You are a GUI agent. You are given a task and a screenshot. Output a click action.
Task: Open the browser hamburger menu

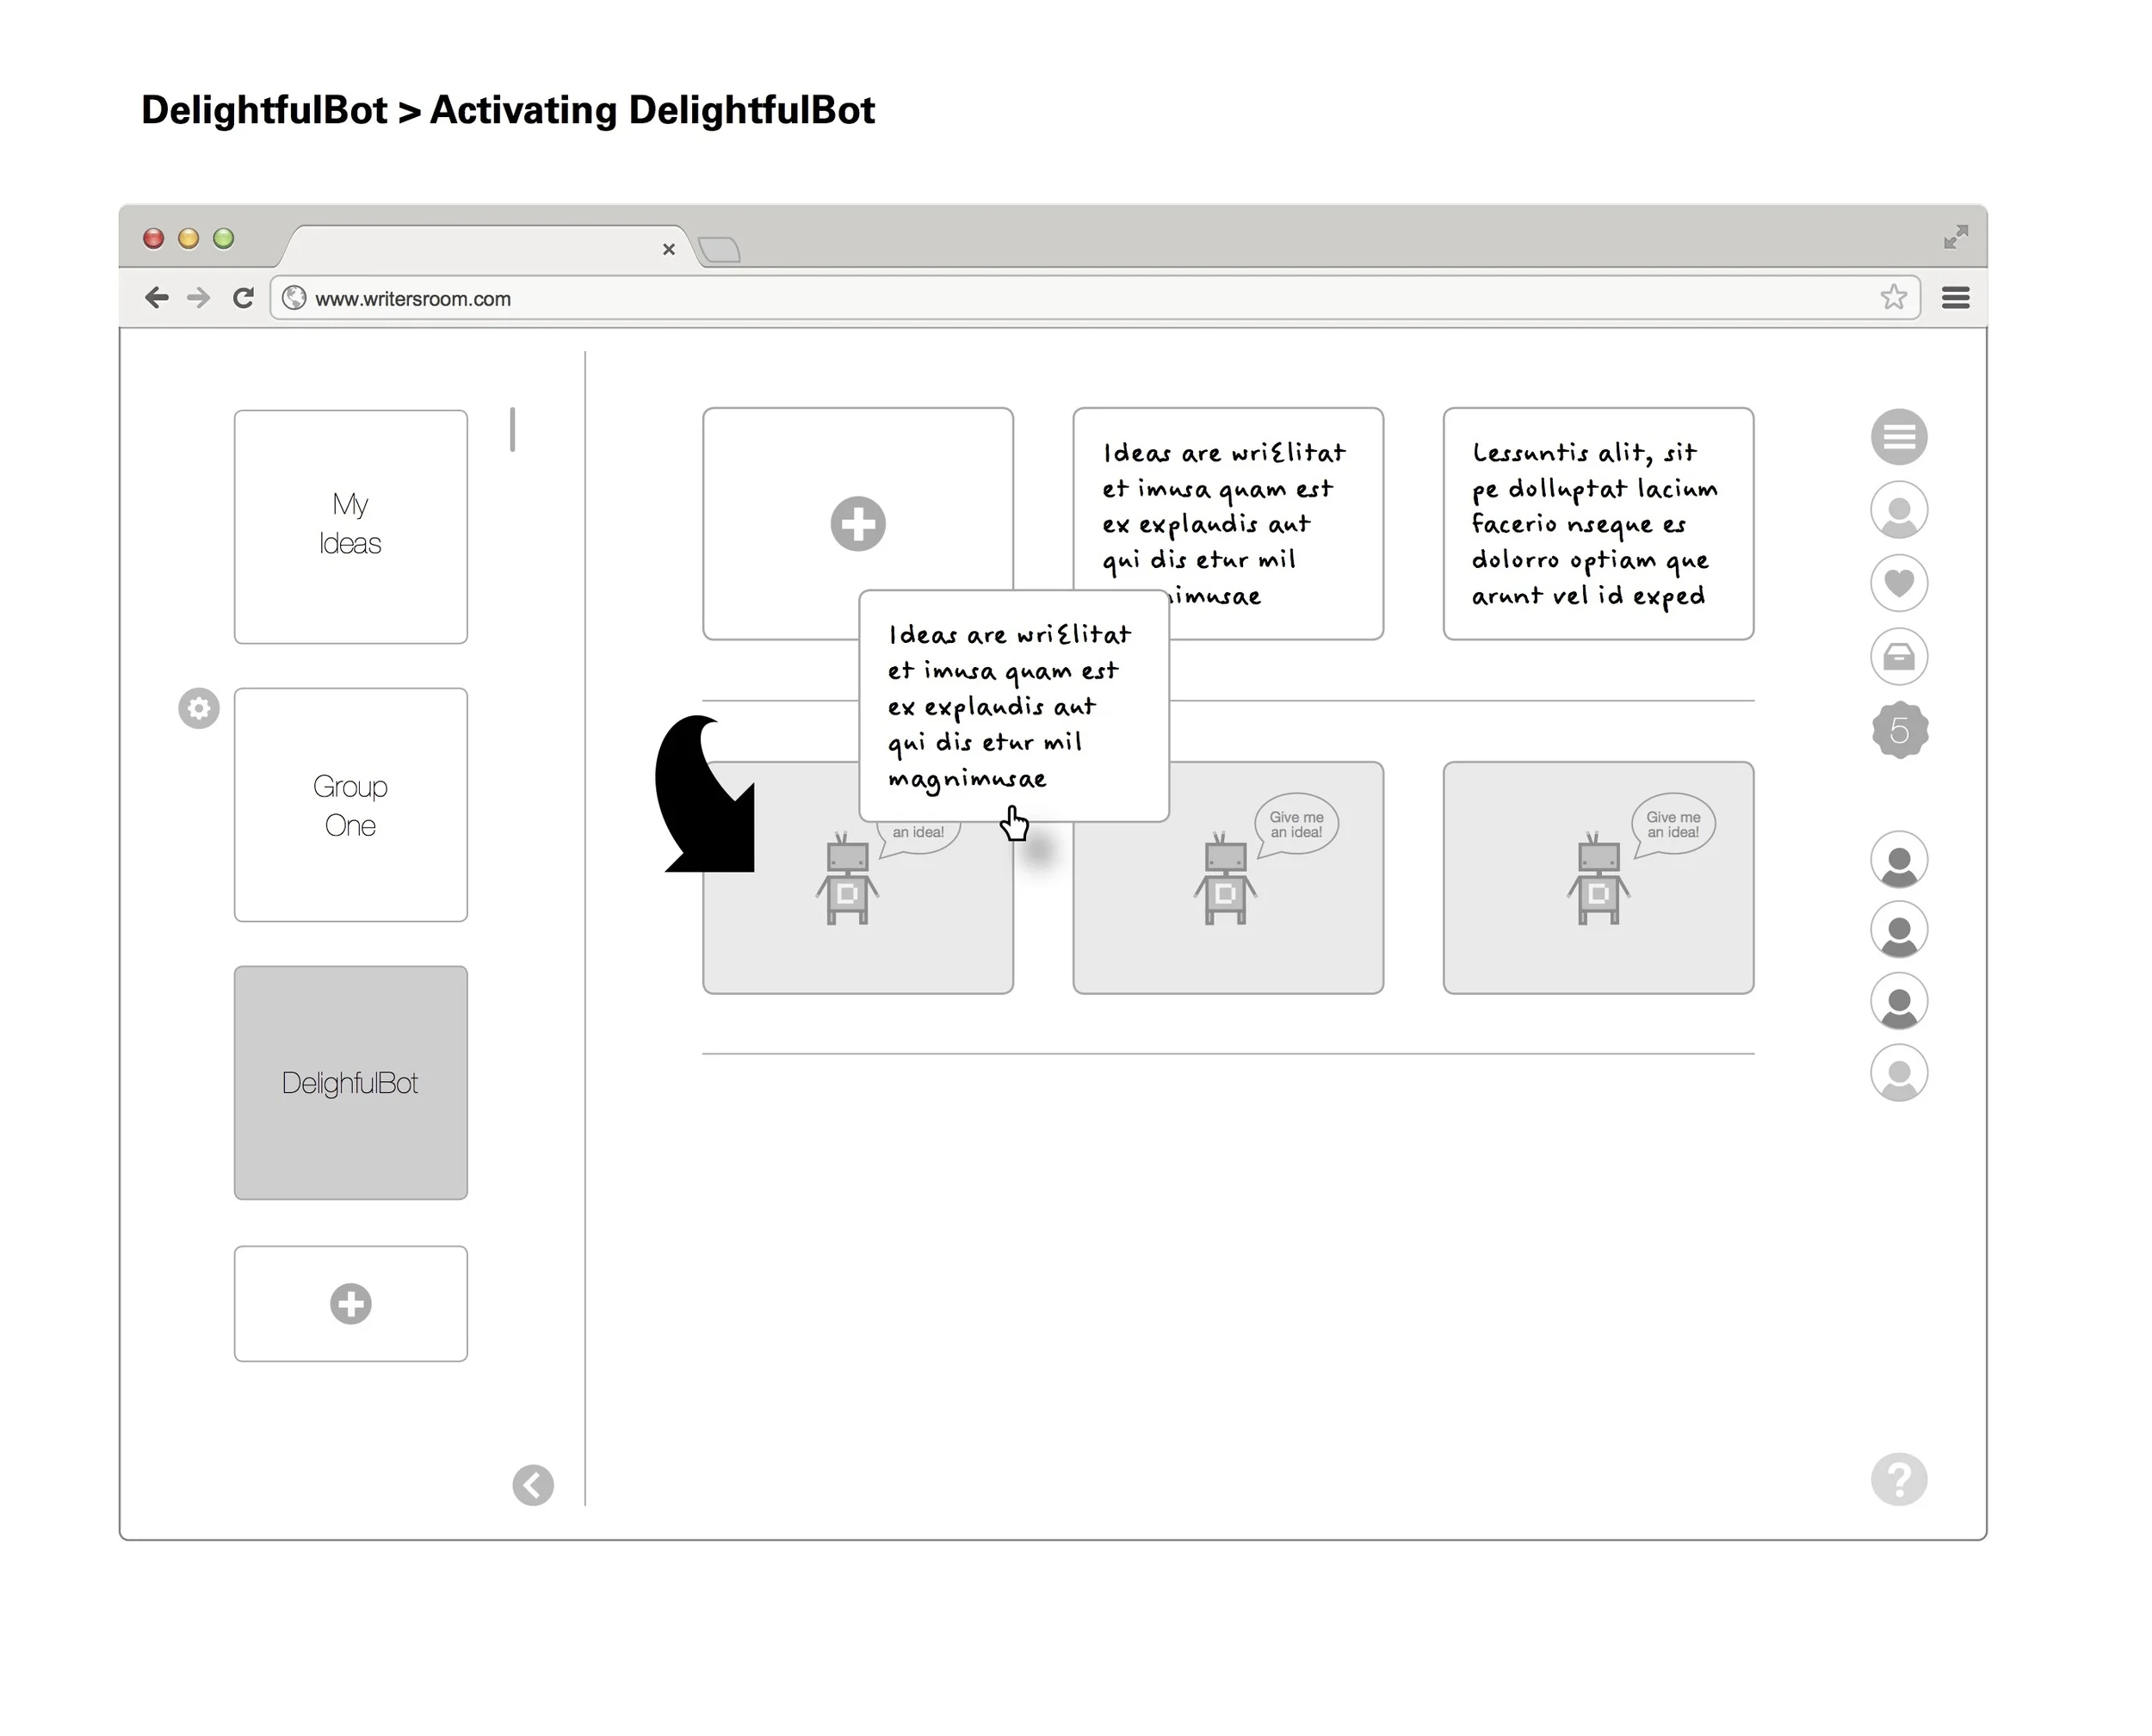(x=1955, y=298)
